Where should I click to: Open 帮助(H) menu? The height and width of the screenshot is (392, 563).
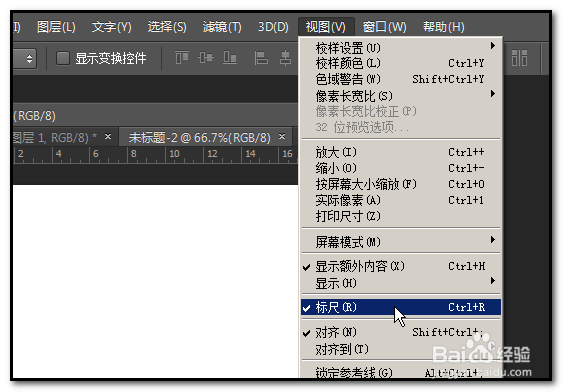pyautogui.click(x=443, y=27)
